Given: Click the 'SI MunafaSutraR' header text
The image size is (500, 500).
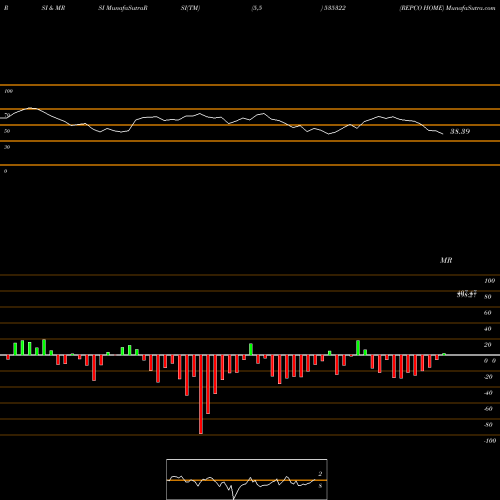Looking at the screenshot, I should (123, 8).
